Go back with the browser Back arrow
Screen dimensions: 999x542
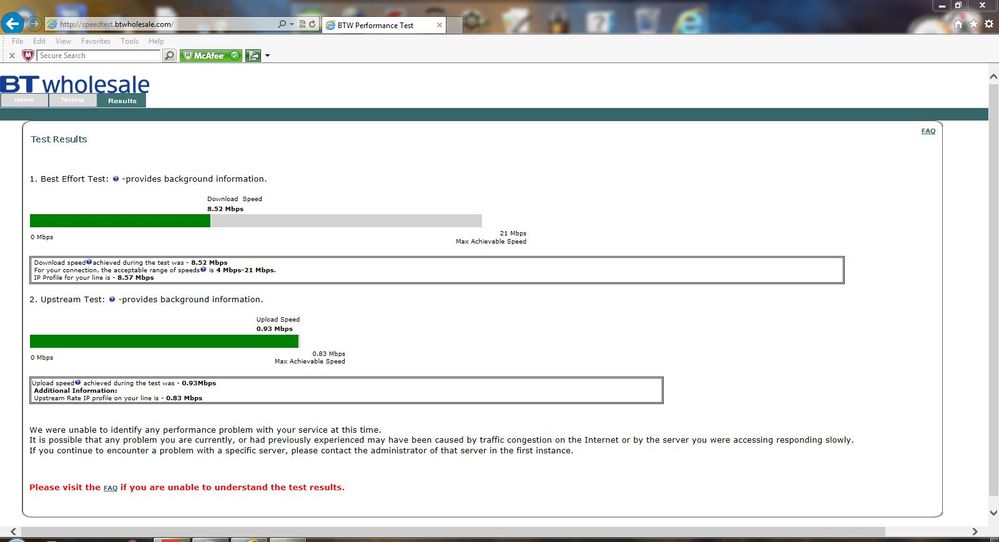[12, 24]
